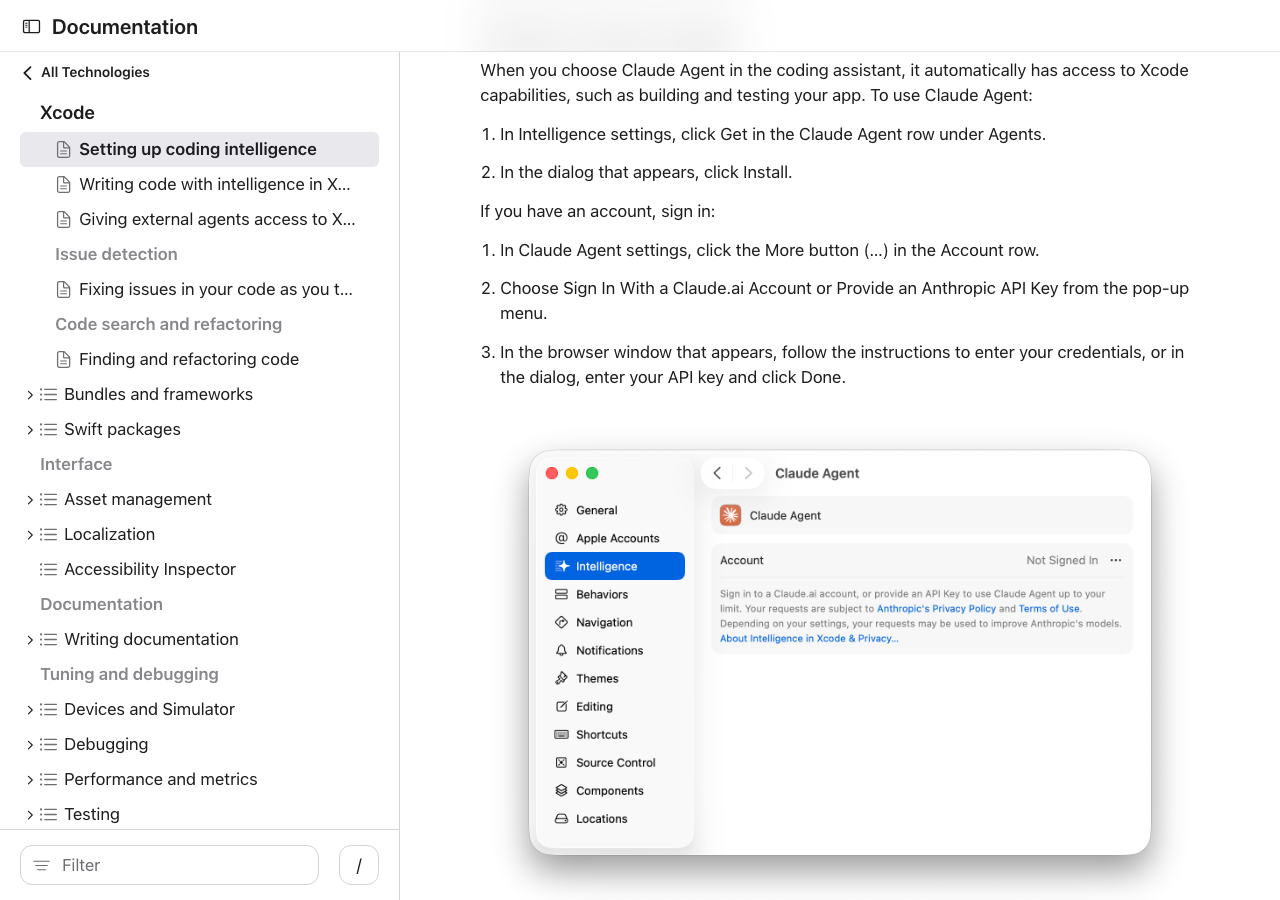Expand the Localization chevron

tap(30, 535)
